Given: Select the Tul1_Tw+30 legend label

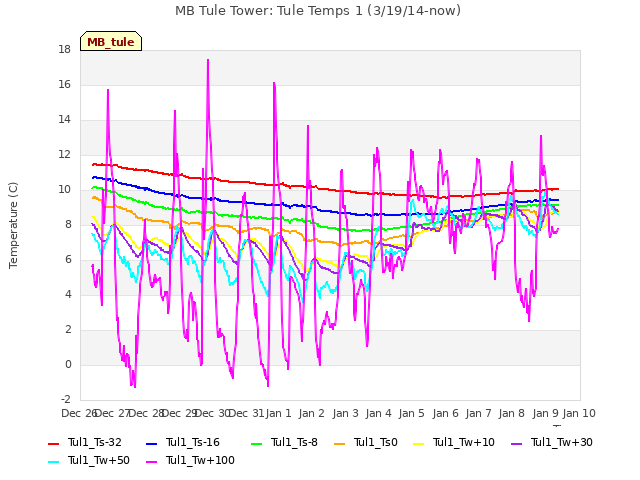Looking at the screenshot, I should 562,442.
